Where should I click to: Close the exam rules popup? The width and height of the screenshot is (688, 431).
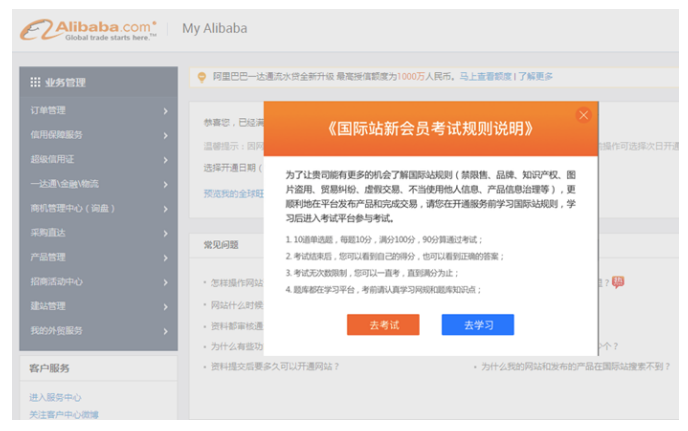click(x=584, y=115)
